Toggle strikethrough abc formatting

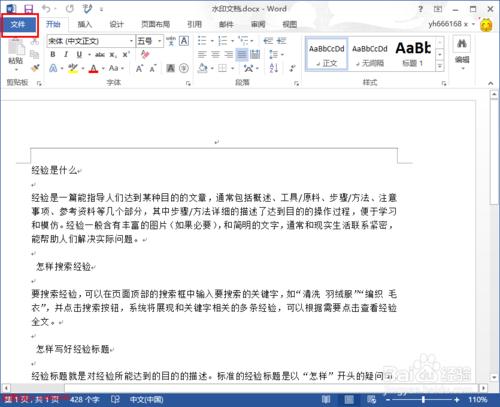click(x=100, y=55)
